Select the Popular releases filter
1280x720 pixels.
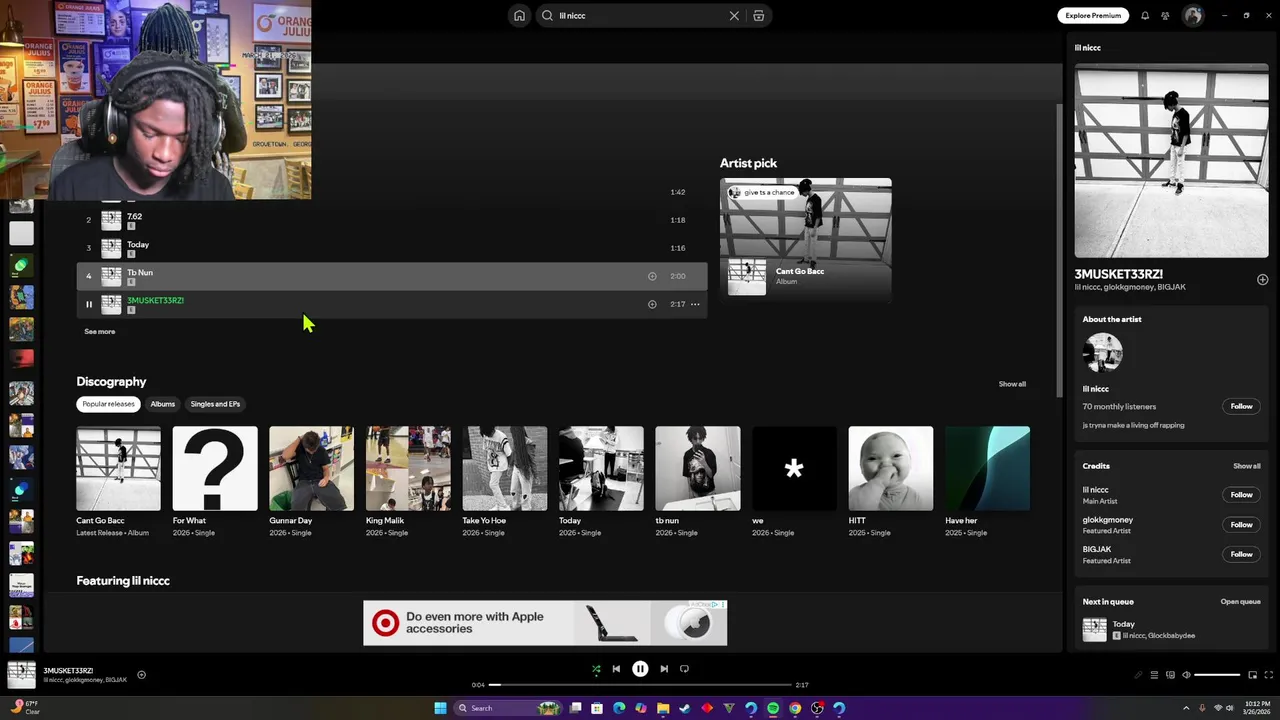pyautogui.click(x=108, y=404)
